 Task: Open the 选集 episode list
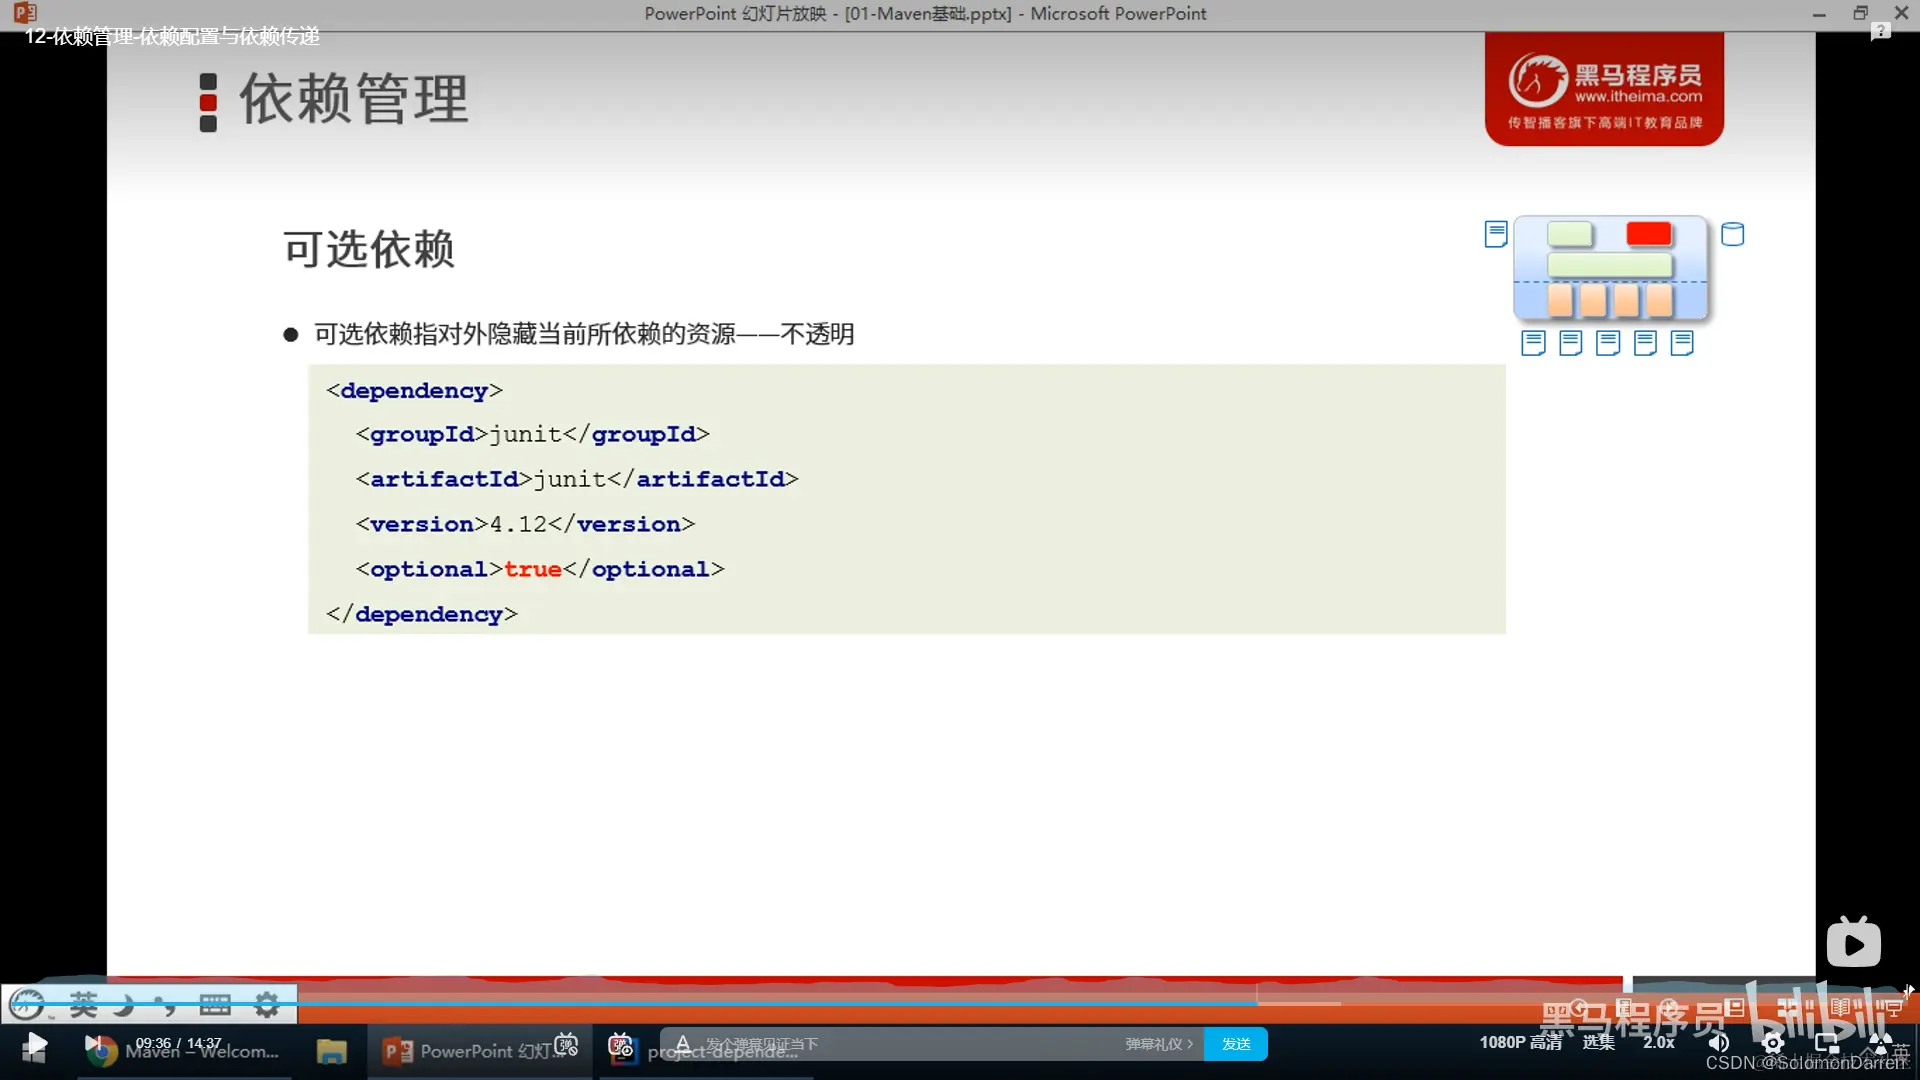pyautogui.click(x=1598, y=1042)
